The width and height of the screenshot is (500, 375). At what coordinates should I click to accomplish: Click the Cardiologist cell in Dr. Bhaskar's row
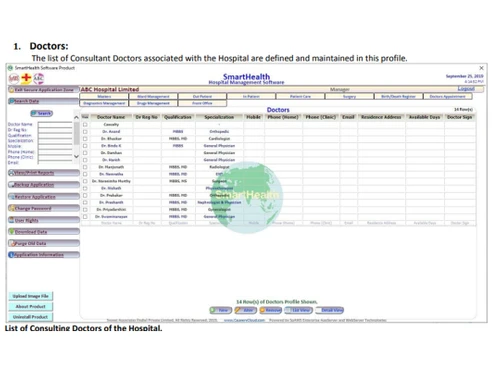(219, 139)
